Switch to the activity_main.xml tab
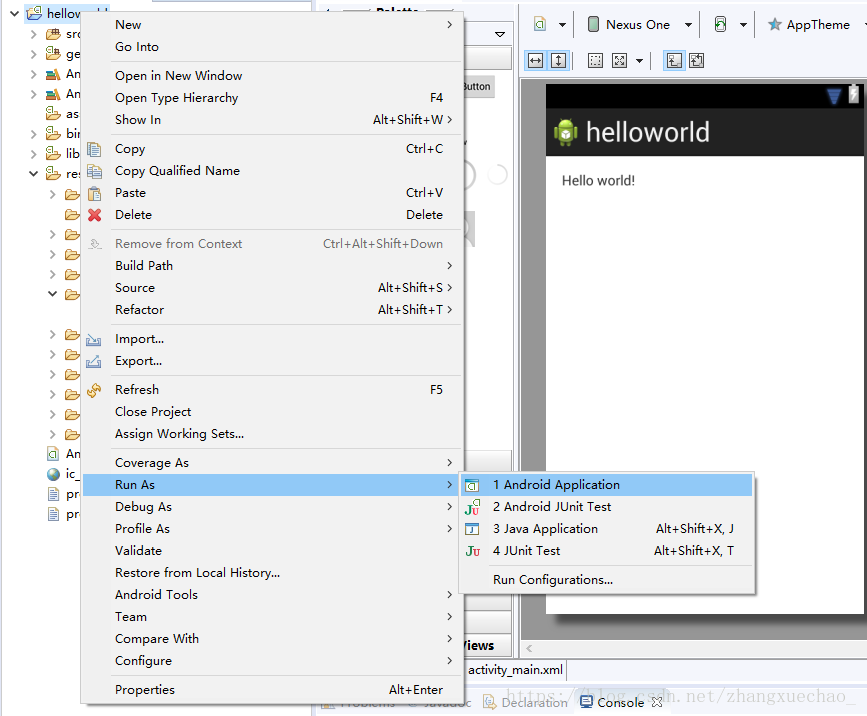The image size is (867, 716). point(515,670)
